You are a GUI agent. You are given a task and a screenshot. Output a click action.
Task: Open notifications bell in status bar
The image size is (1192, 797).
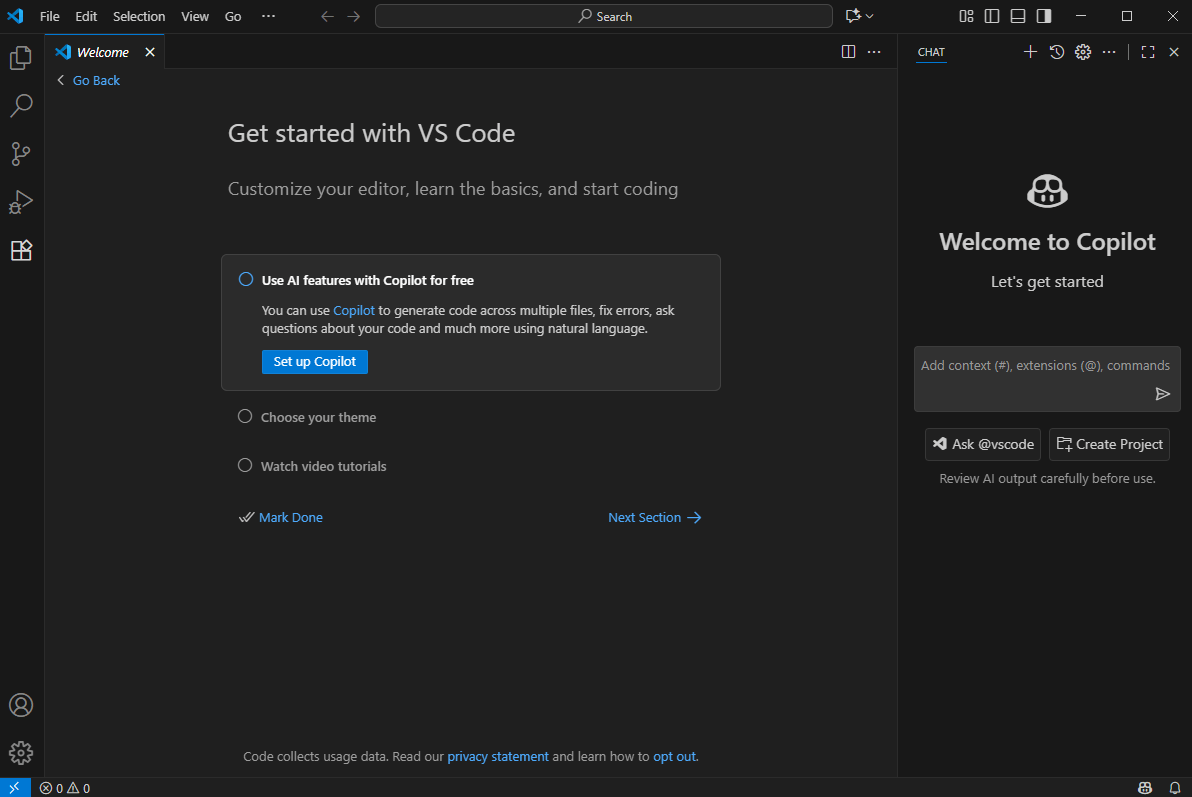[x=1175, y=788]
